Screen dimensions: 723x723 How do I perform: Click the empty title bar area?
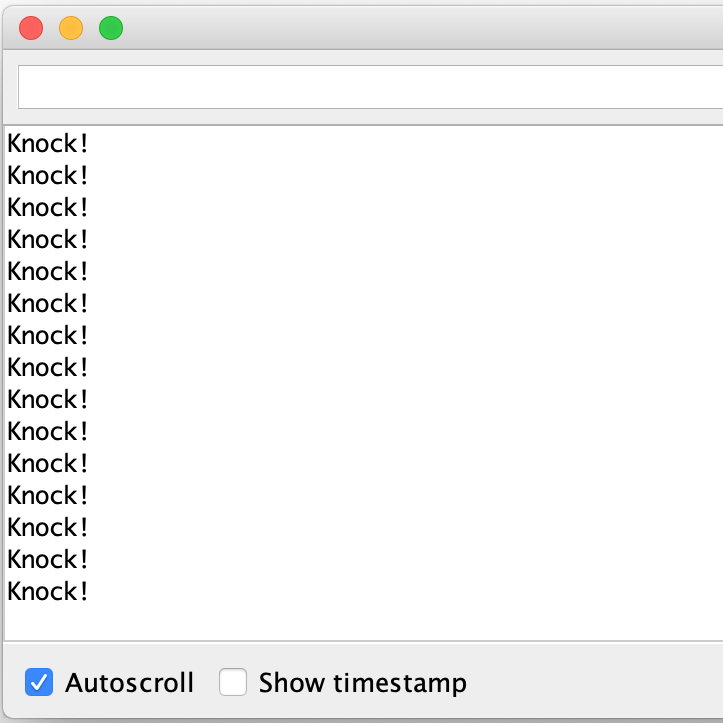coord(415,28)
